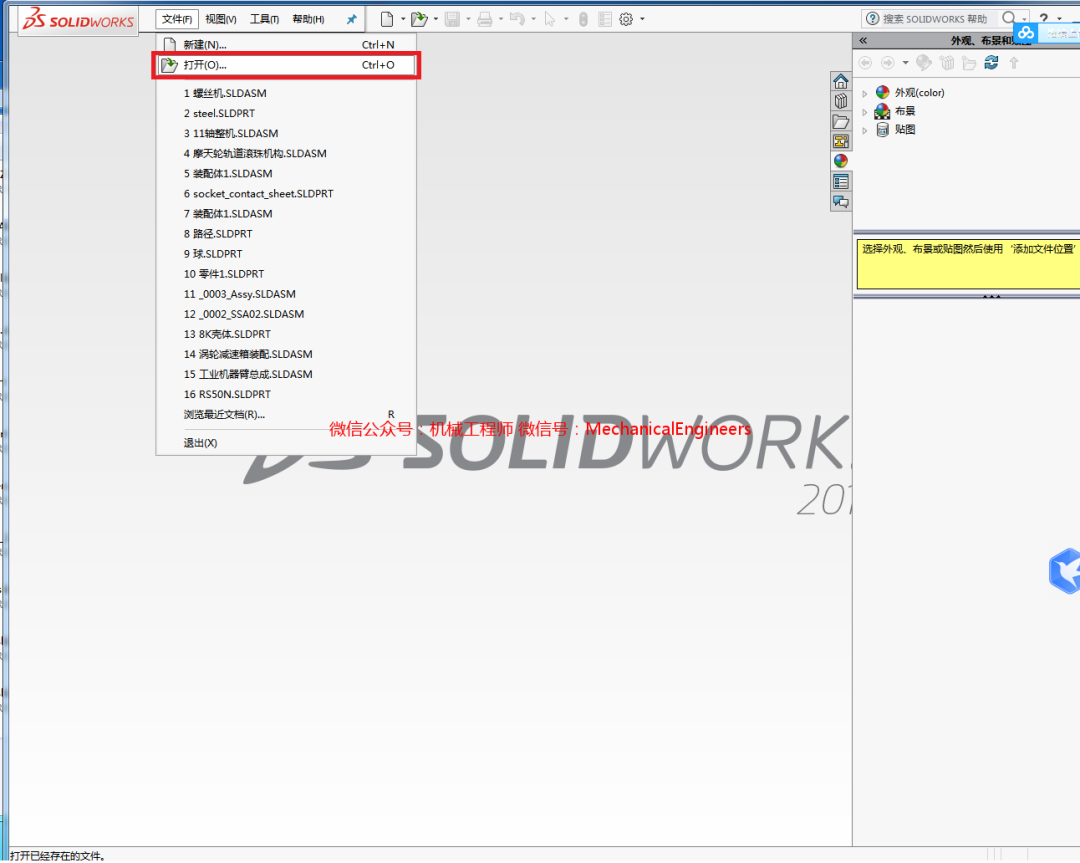Open the Design Library books icon
The width and height of the screenshot is (1080, 863).
click(840, 102)
